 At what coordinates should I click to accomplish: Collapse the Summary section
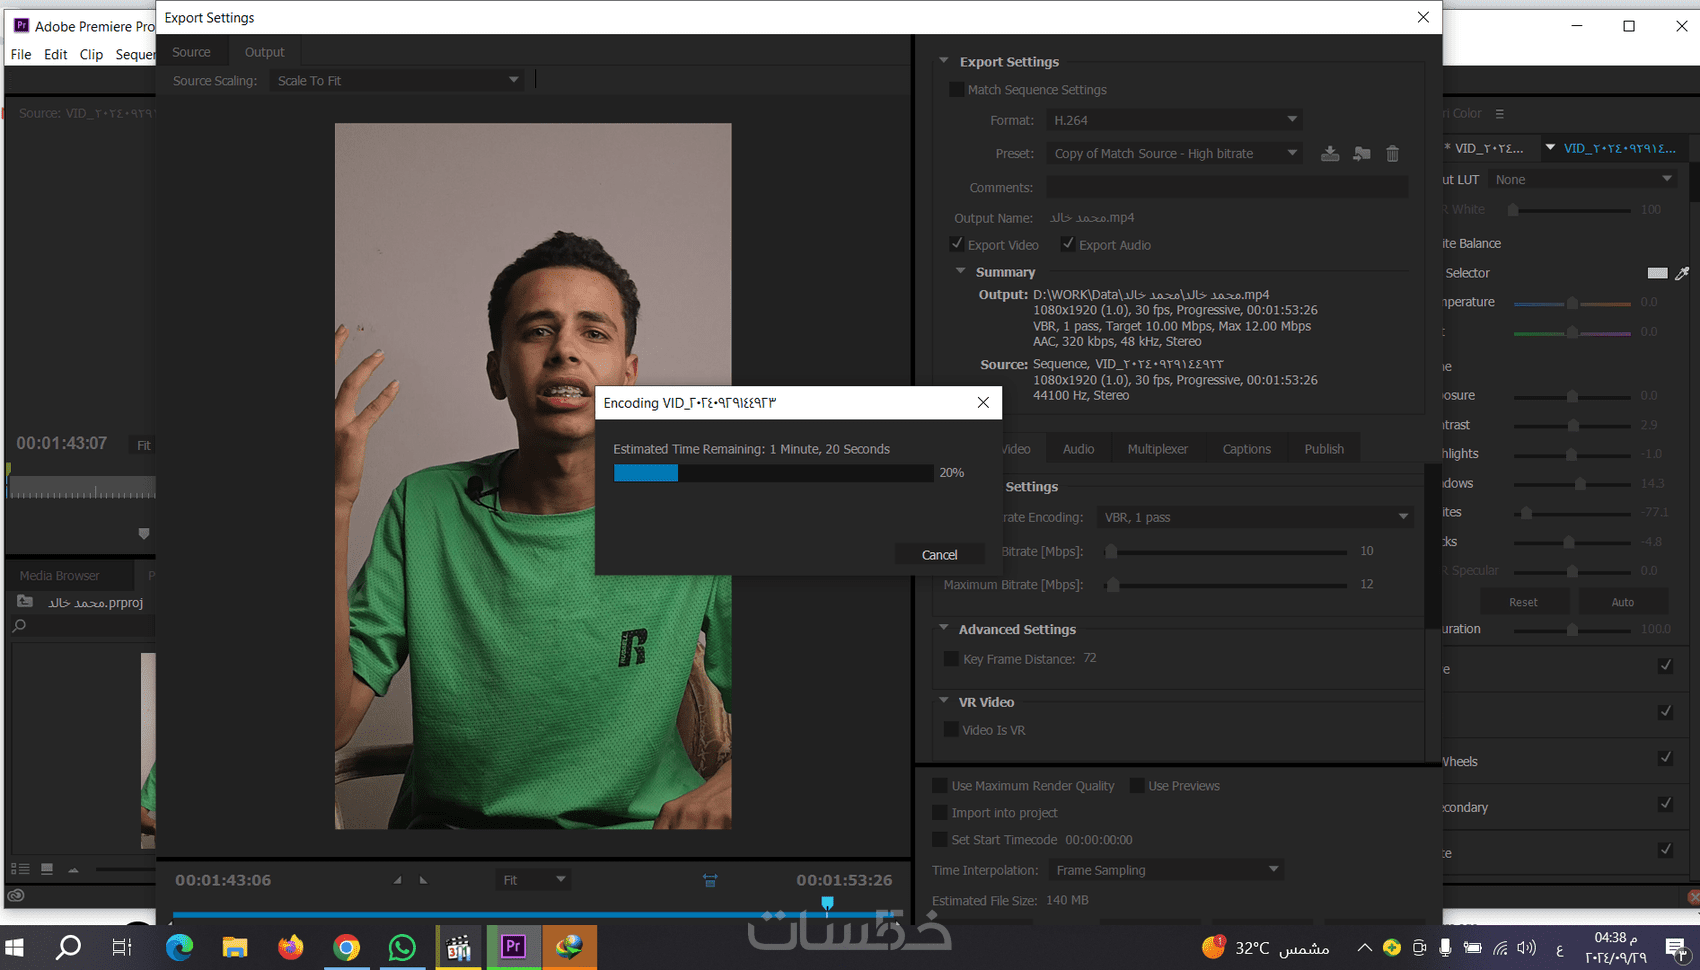960,271
